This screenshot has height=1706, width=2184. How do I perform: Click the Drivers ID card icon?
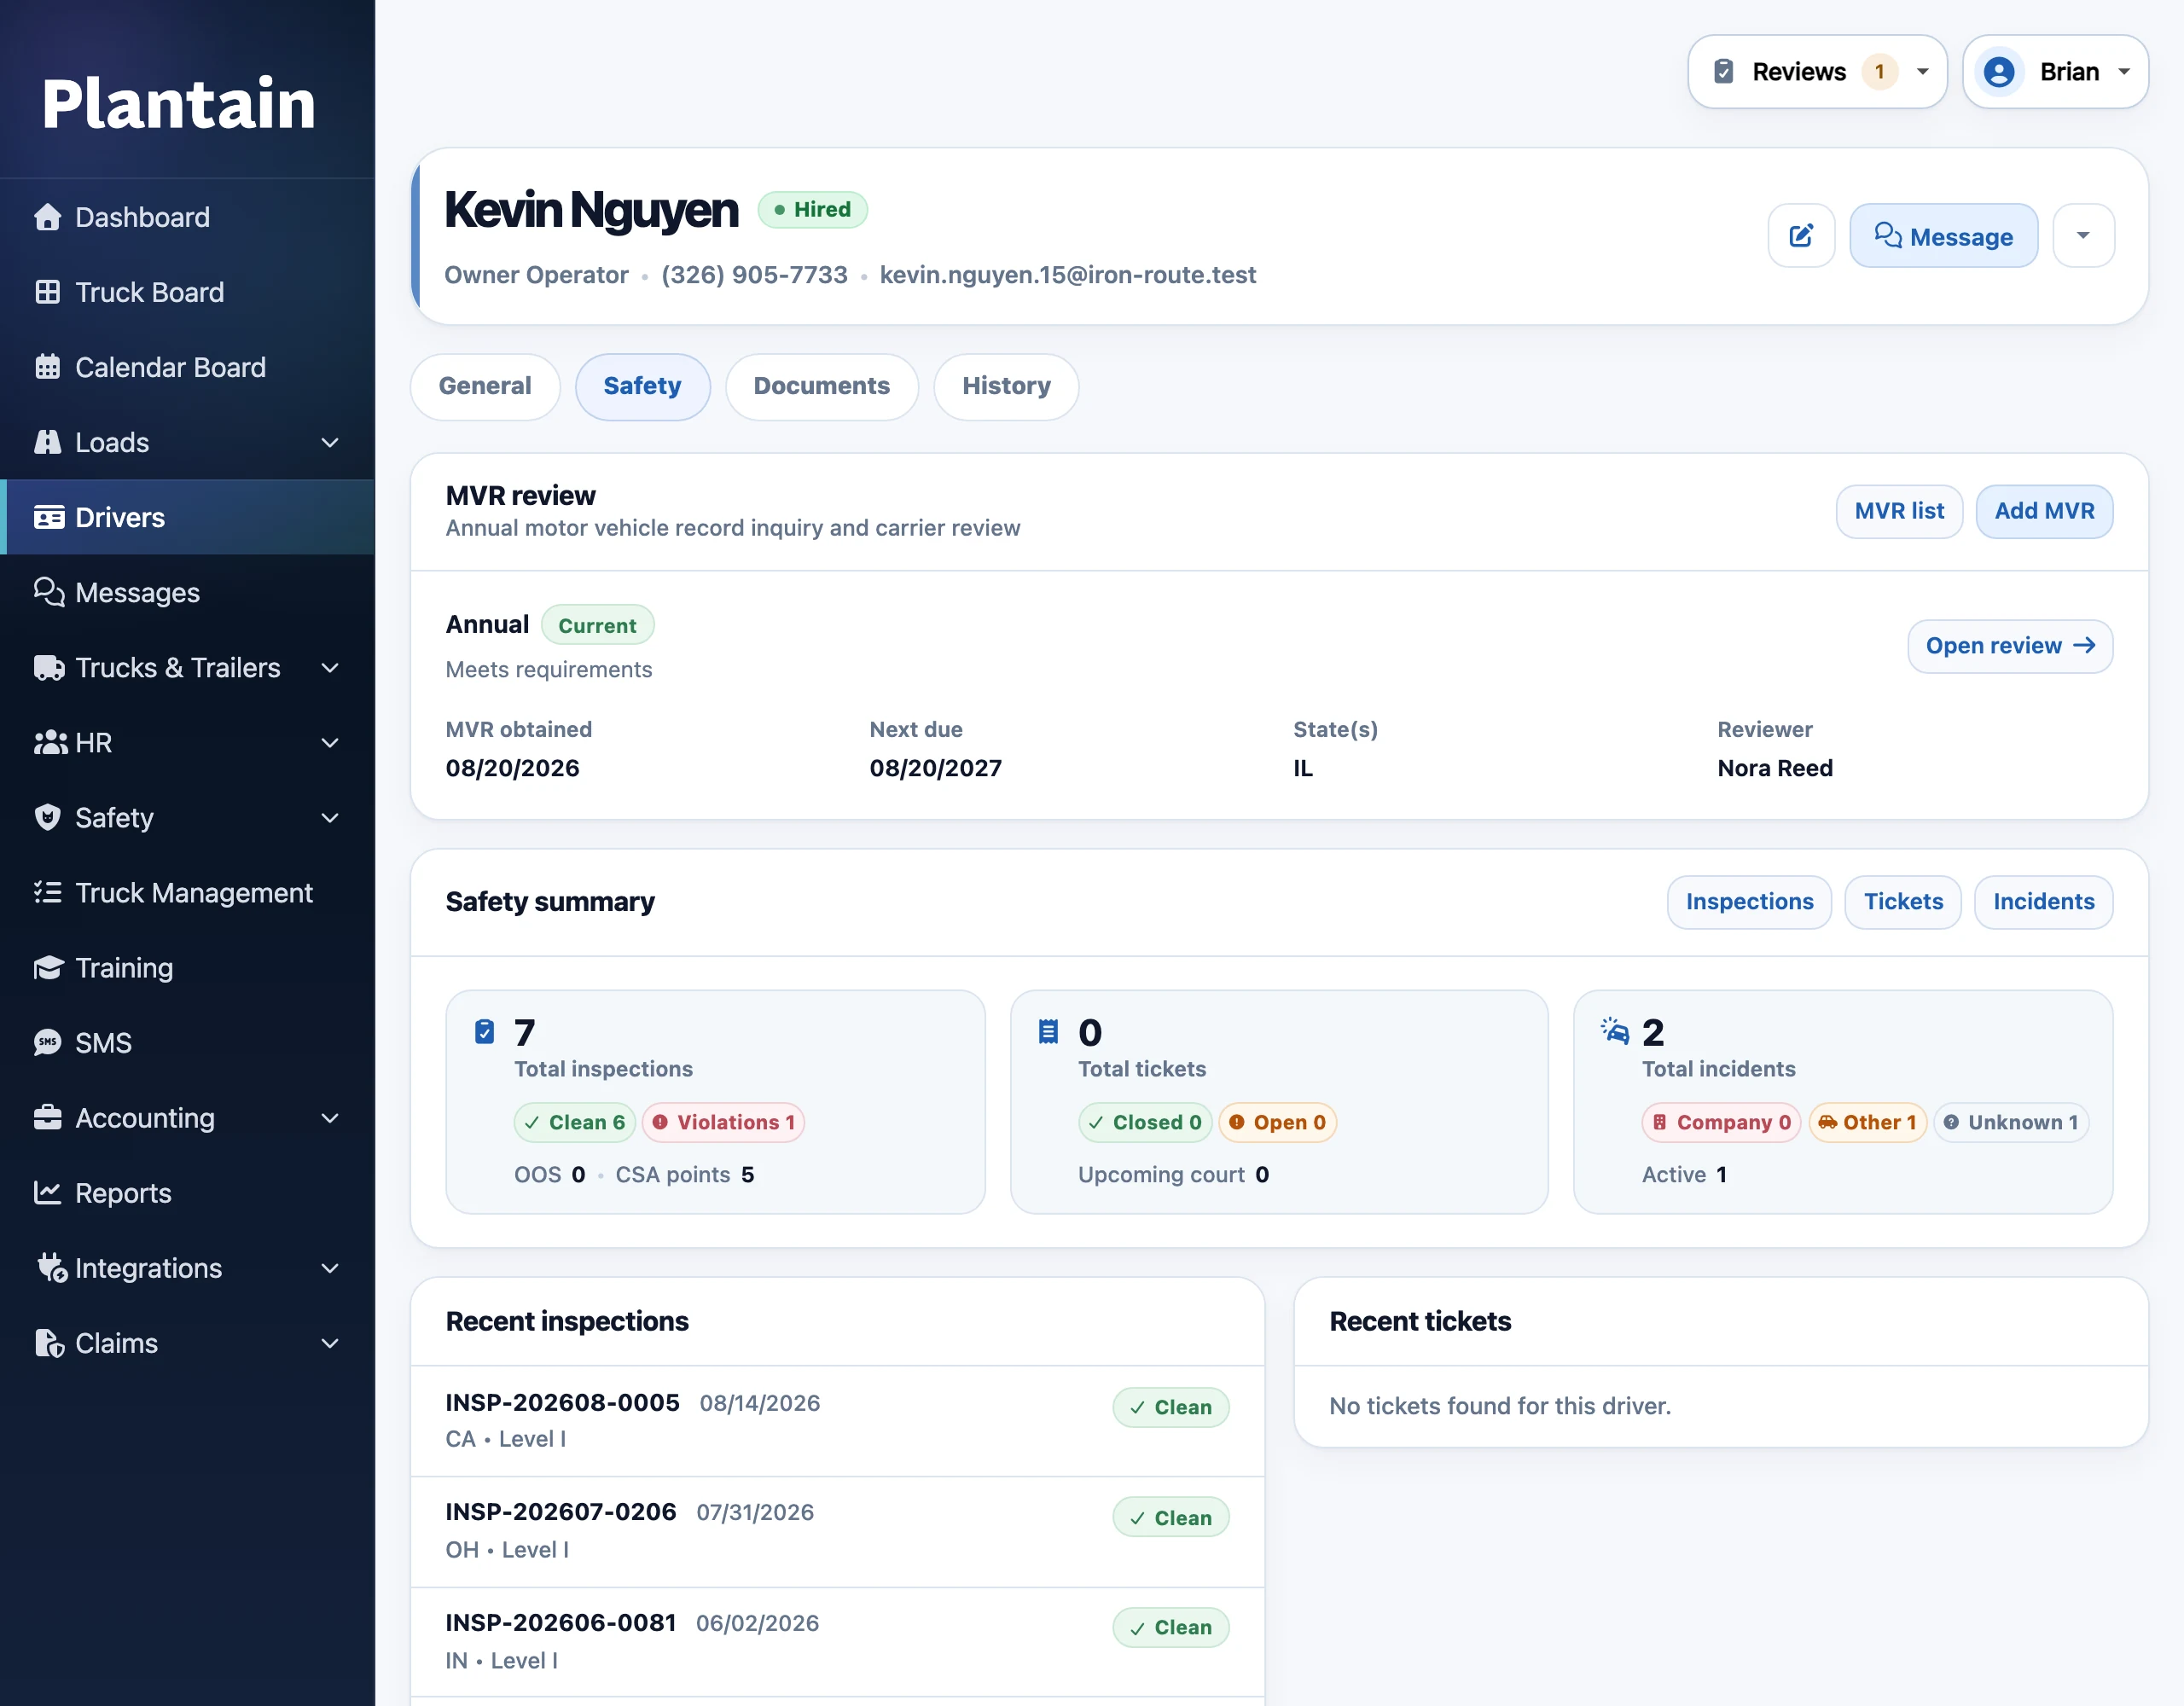pos(49,517)
